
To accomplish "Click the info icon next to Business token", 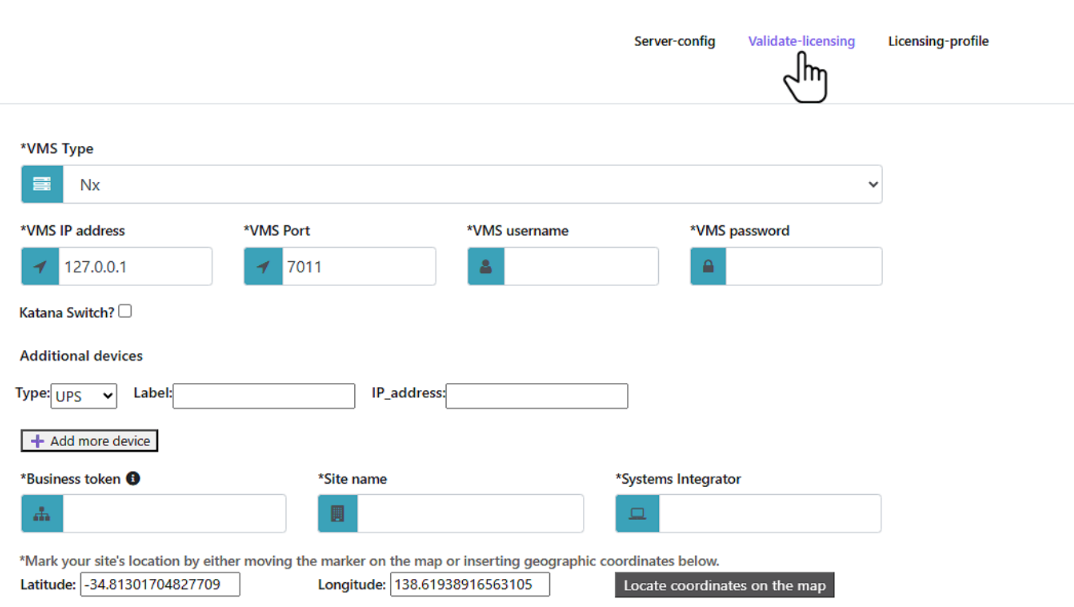I will pyautogui.click(x=133, y=479).
